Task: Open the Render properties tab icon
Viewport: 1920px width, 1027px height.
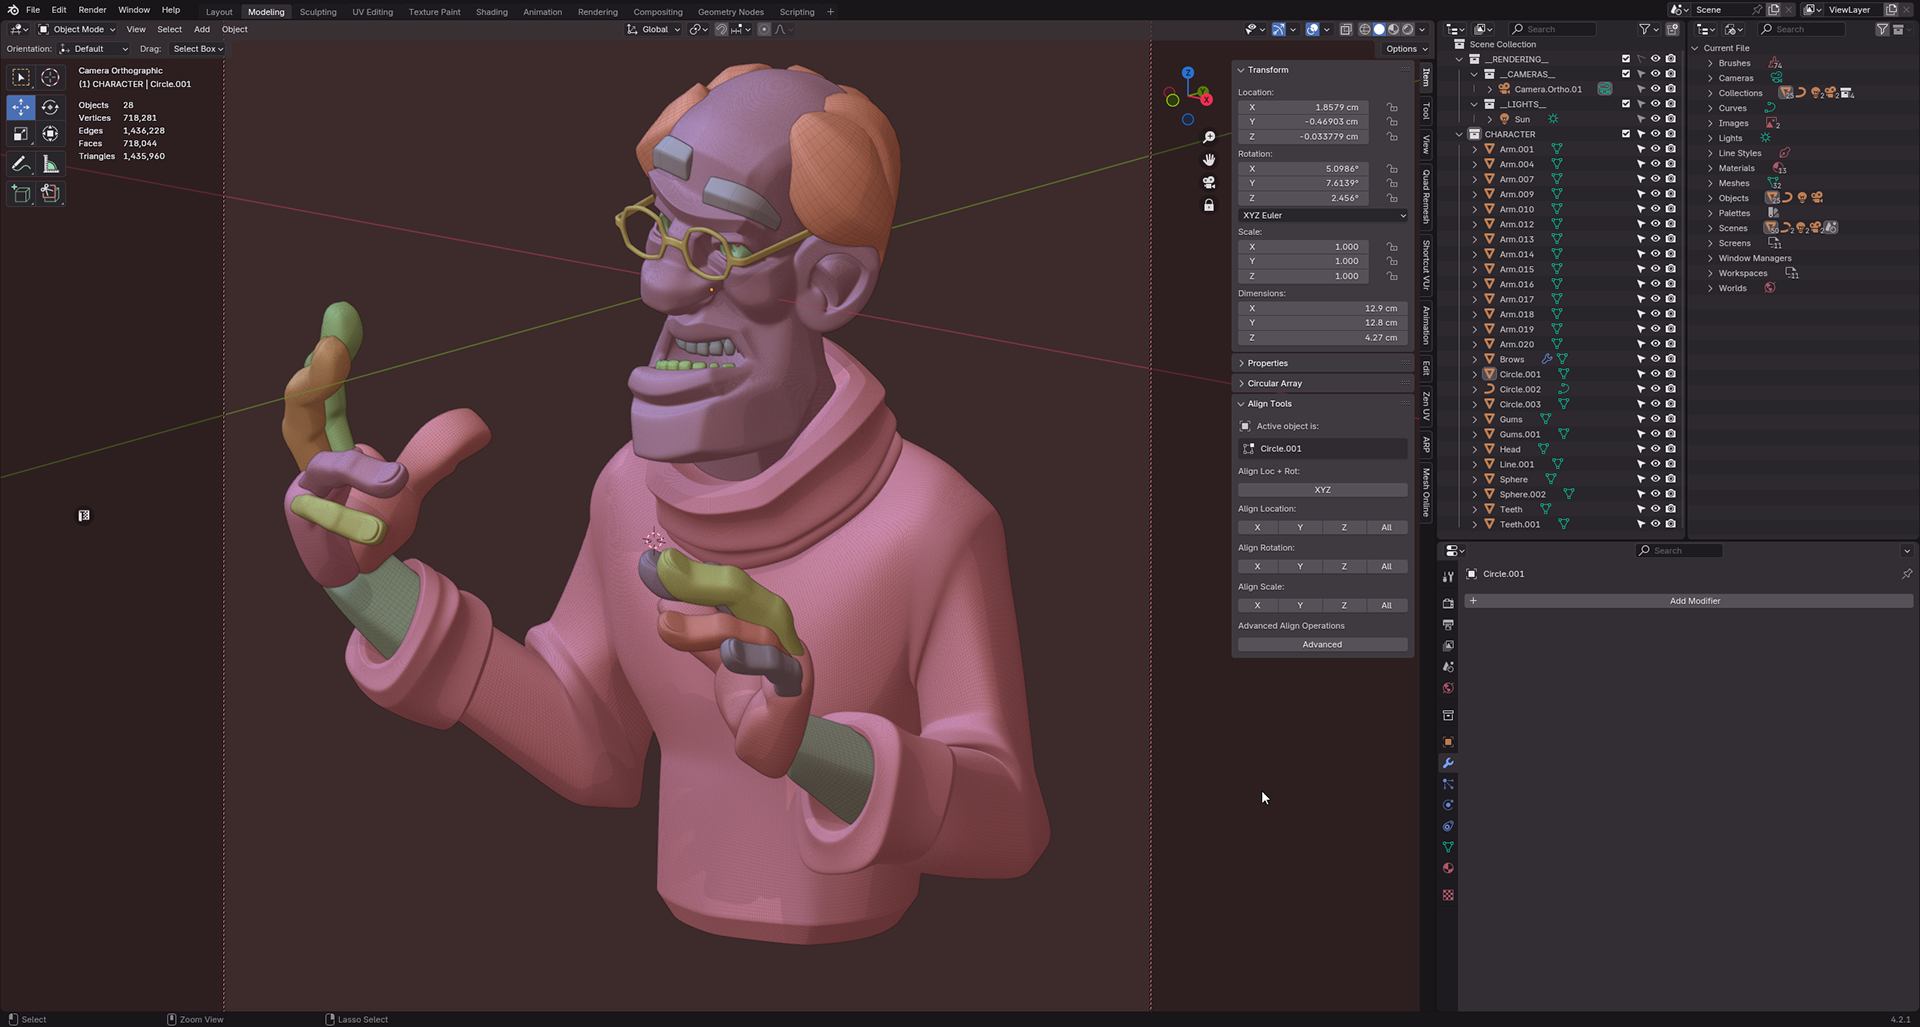Action: coord(1448,603)
